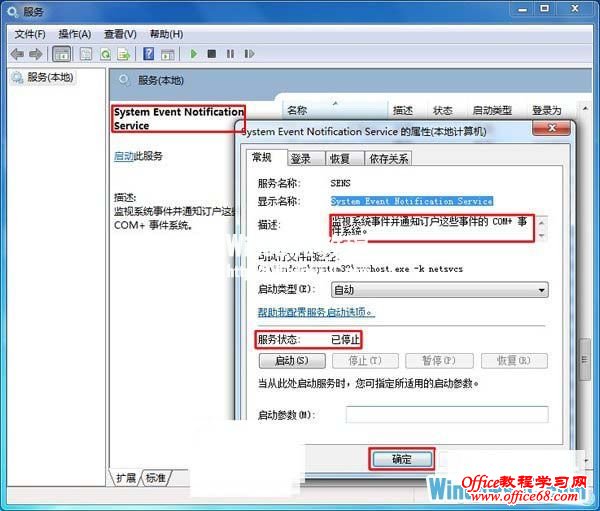Click the description box's down scroll arrow
The height and width of the screenshot is (511, 600).
[x=541, y=235]
